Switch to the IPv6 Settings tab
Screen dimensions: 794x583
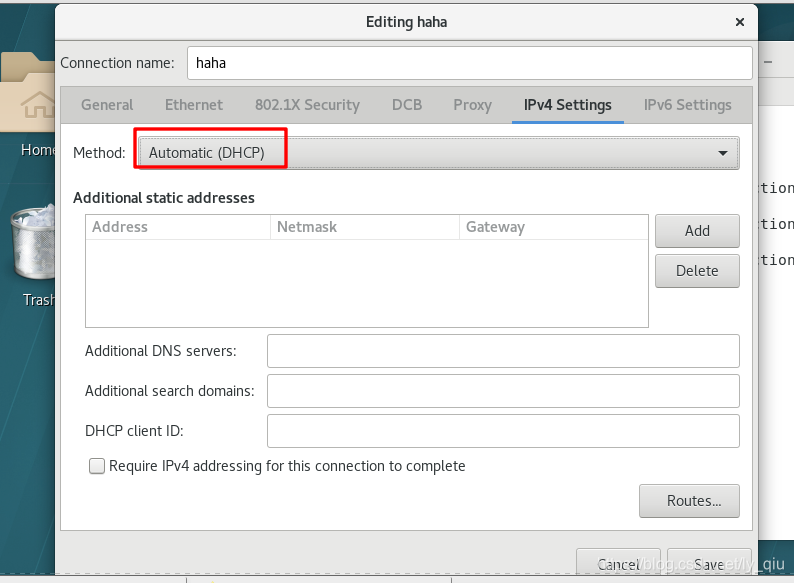coord(687,105)
